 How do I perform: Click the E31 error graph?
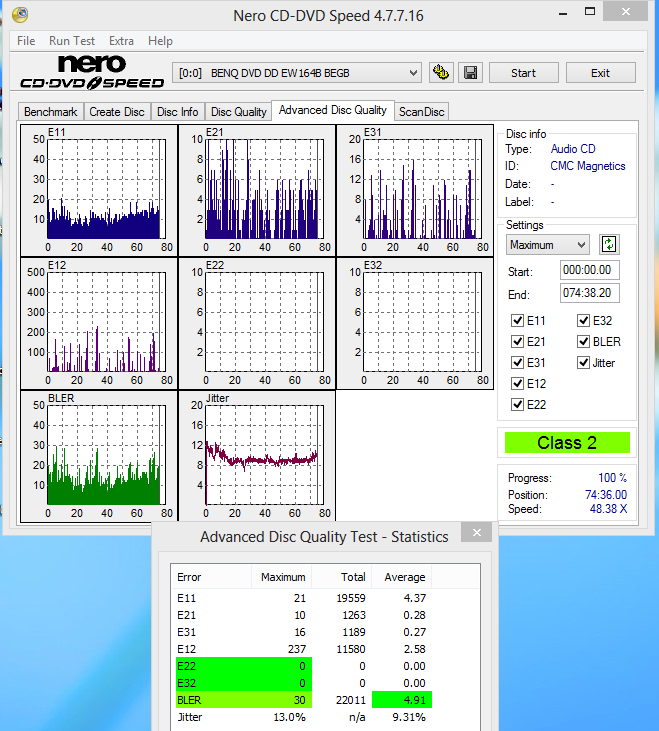pos(415,190)
